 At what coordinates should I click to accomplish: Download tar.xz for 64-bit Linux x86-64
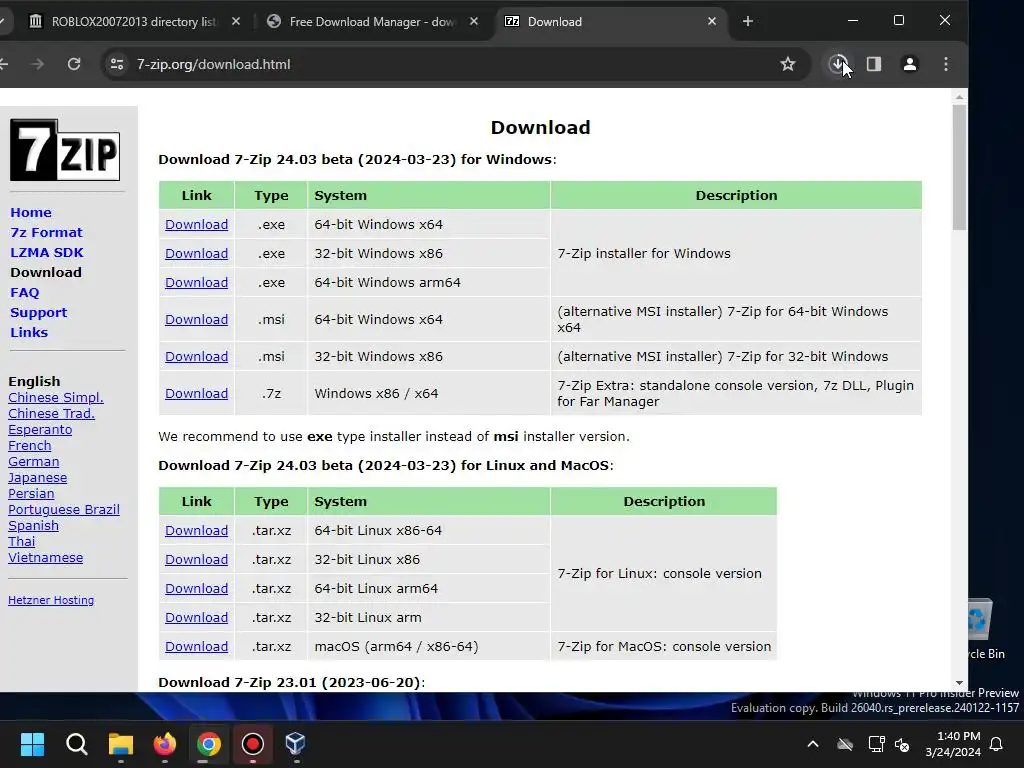coord(197,530)
